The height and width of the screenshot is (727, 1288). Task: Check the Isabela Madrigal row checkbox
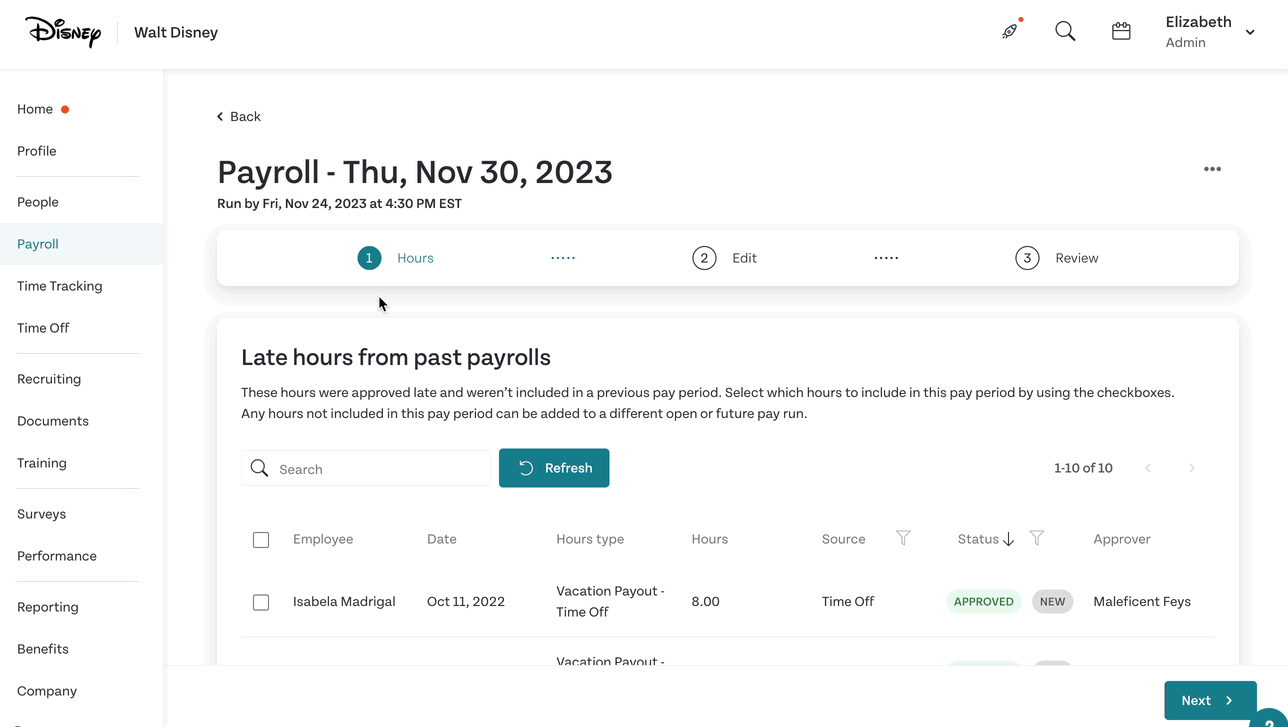[261, 602]
